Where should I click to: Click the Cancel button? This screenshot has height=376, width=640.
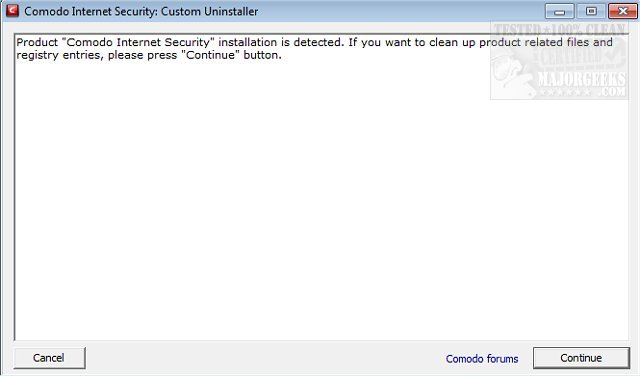coord(49,358)
